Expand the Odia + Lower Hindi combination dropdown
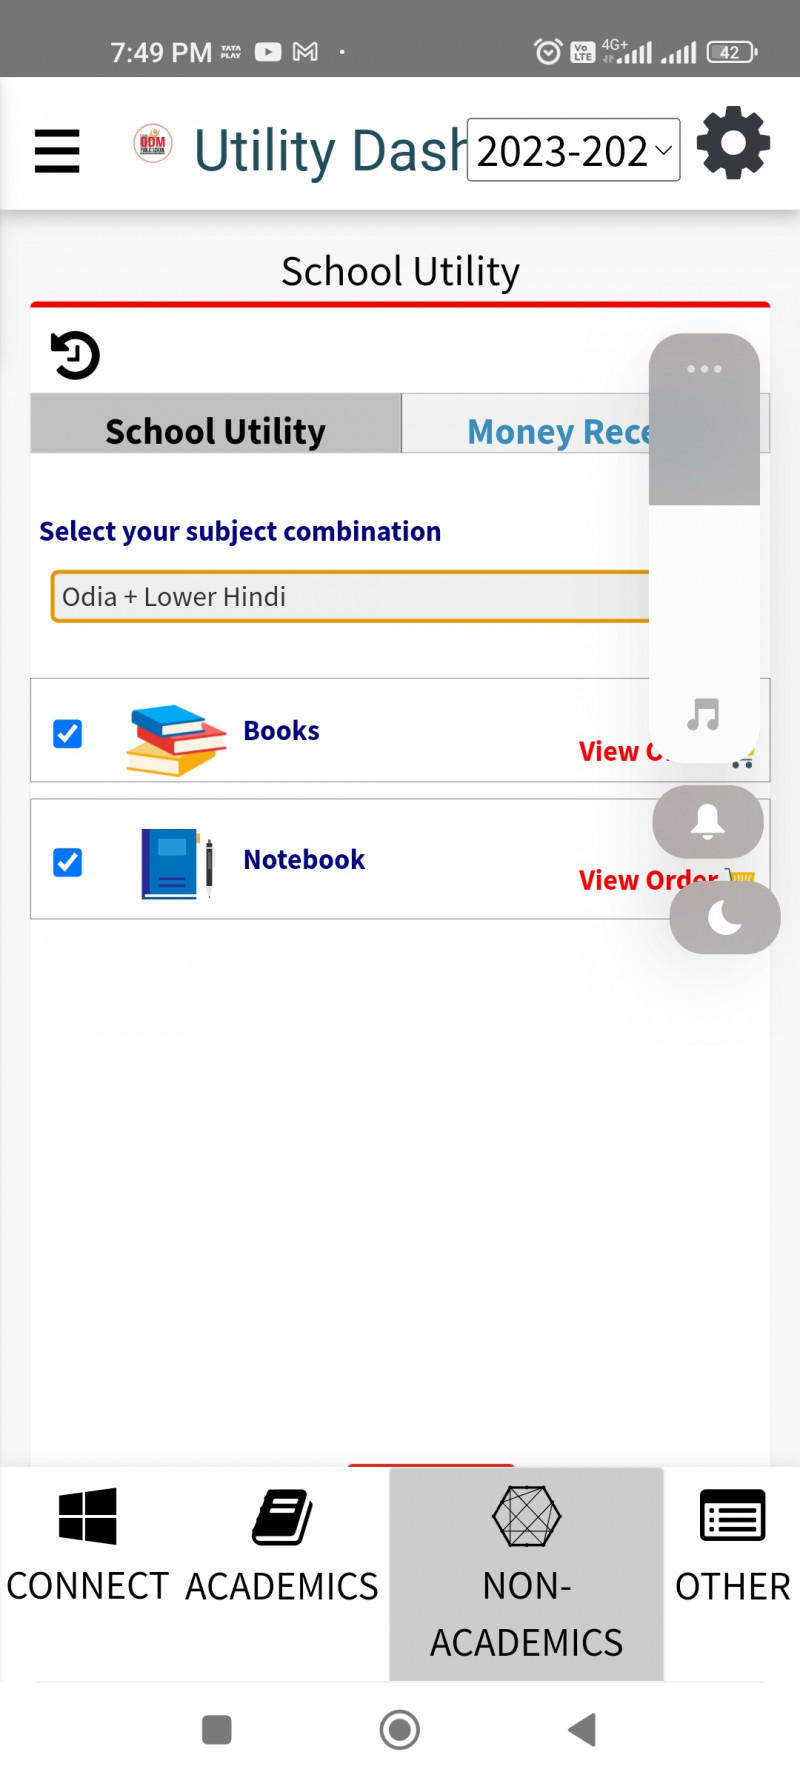The width and height of the screenshot is (800, 1778). [x=350, y=597]
